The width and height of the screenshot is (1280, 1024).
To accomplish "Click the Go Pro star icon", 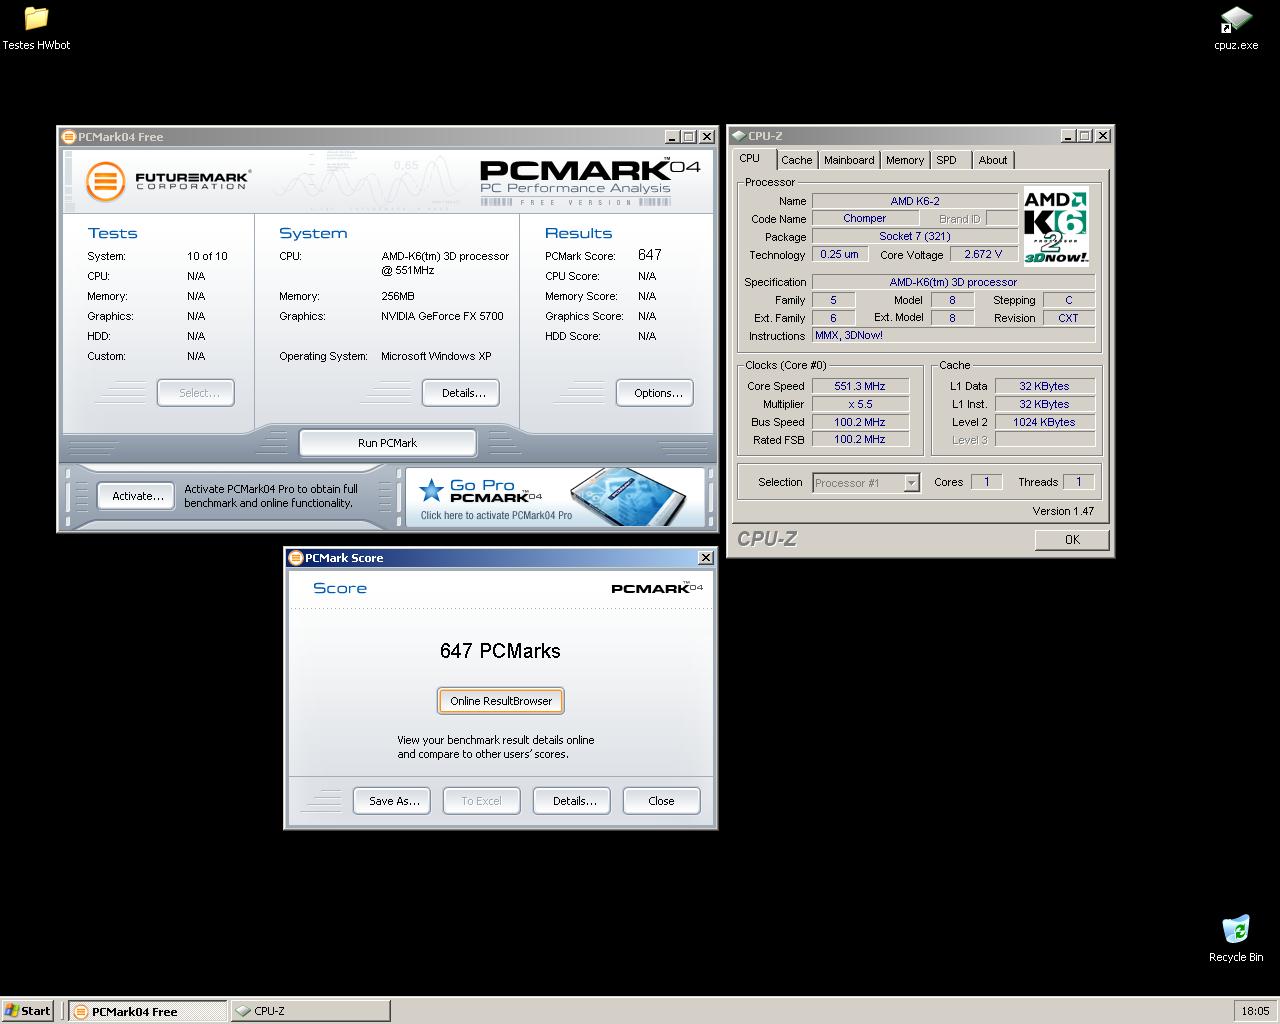I will tap(431, 489).
